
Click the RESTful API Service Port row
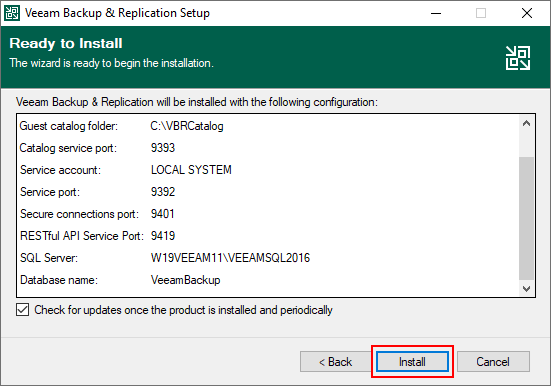point(267,236)
